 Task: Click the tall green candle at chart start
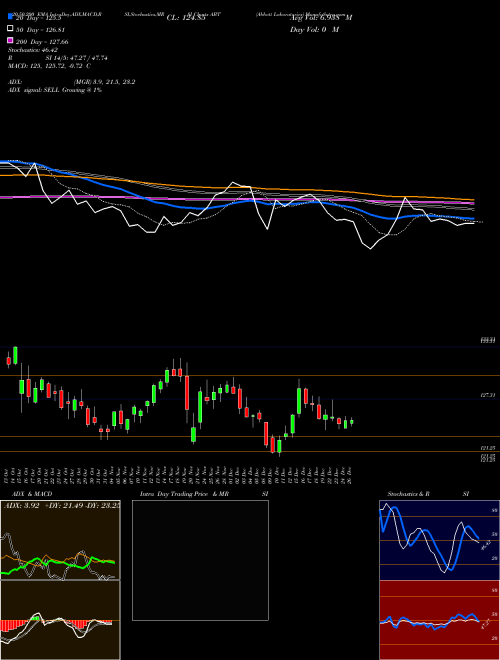(15, 355)
